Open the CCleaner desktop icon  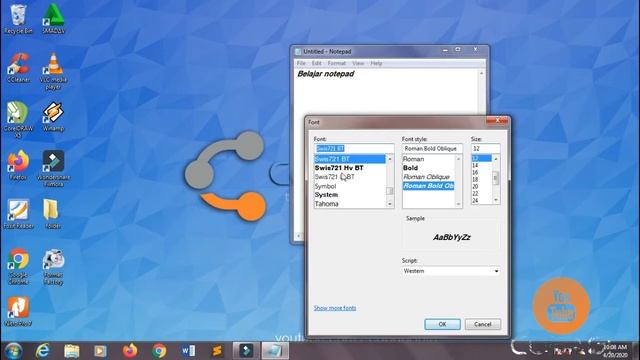pyautogui.click(x=18, y=68)
